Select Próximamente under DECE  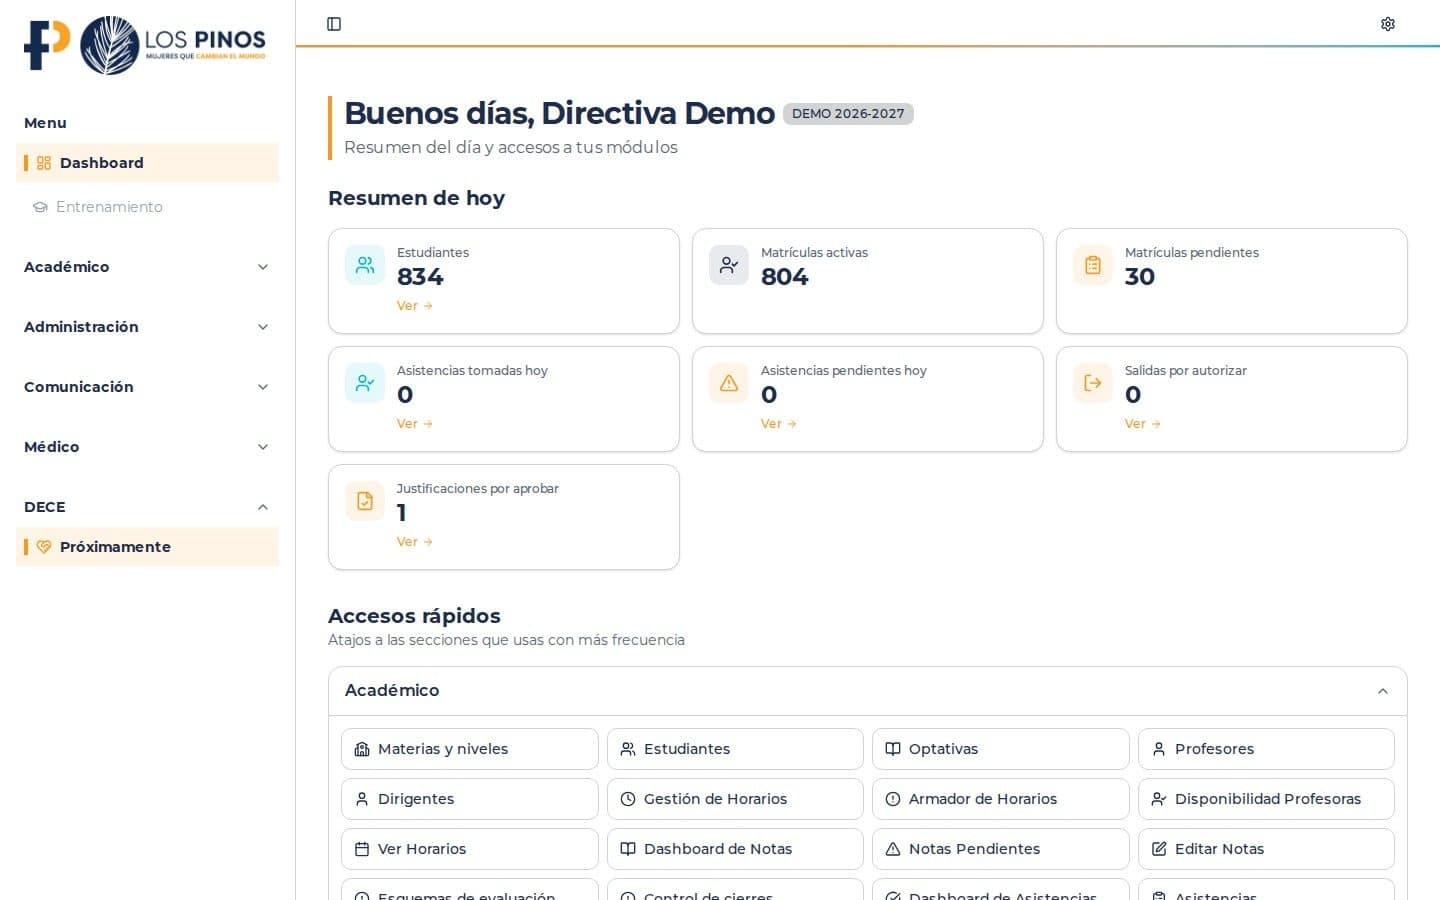tap(147, 547)
